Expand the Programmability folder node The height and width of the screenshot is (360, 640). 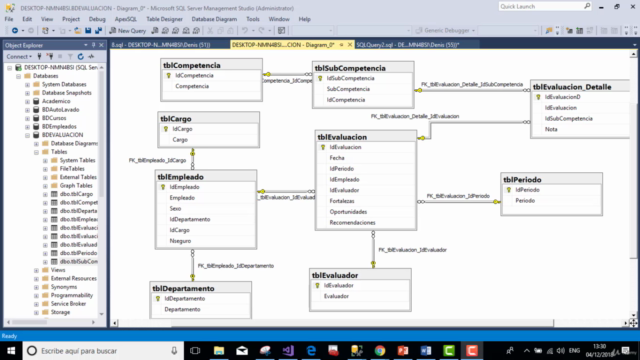pyautogui.click(x=36, y=296)
